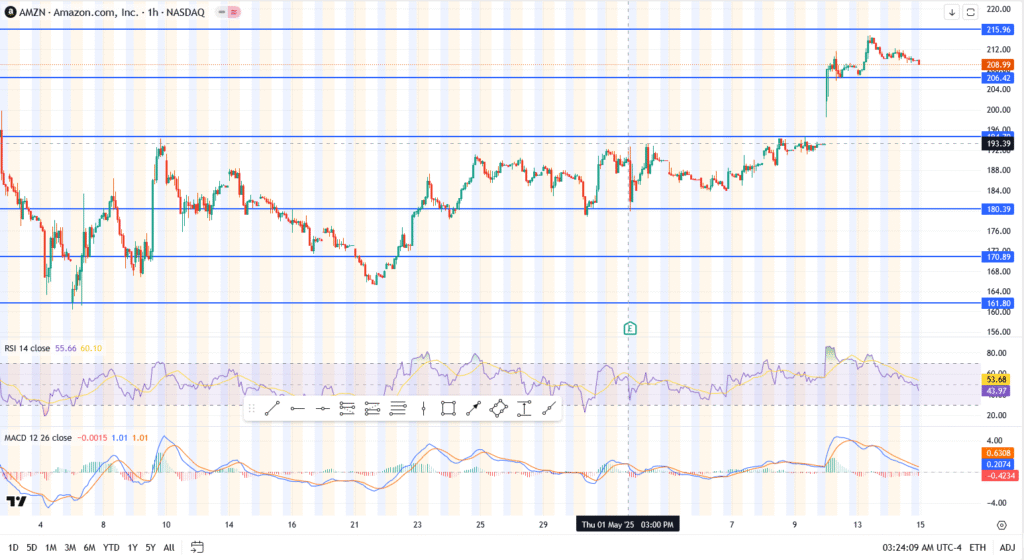Click the MACD 12 26 close label
Image resolution: width=1024 pixels, height=560 pixels.
pyautogui.click(x=38, y=438)
